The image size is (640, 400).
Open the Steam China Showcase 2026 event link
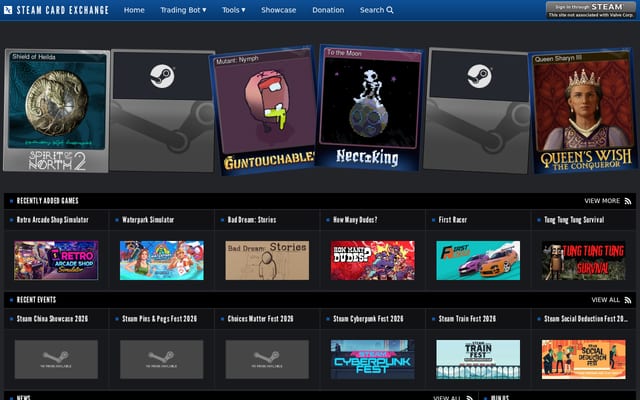[x=52, y=319]
